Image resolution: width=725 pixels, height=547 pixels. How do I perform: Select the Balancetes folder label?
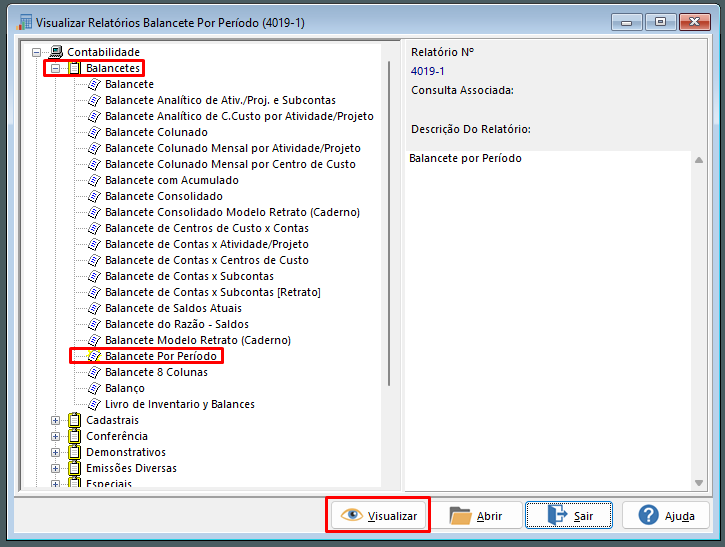[113, 68]
